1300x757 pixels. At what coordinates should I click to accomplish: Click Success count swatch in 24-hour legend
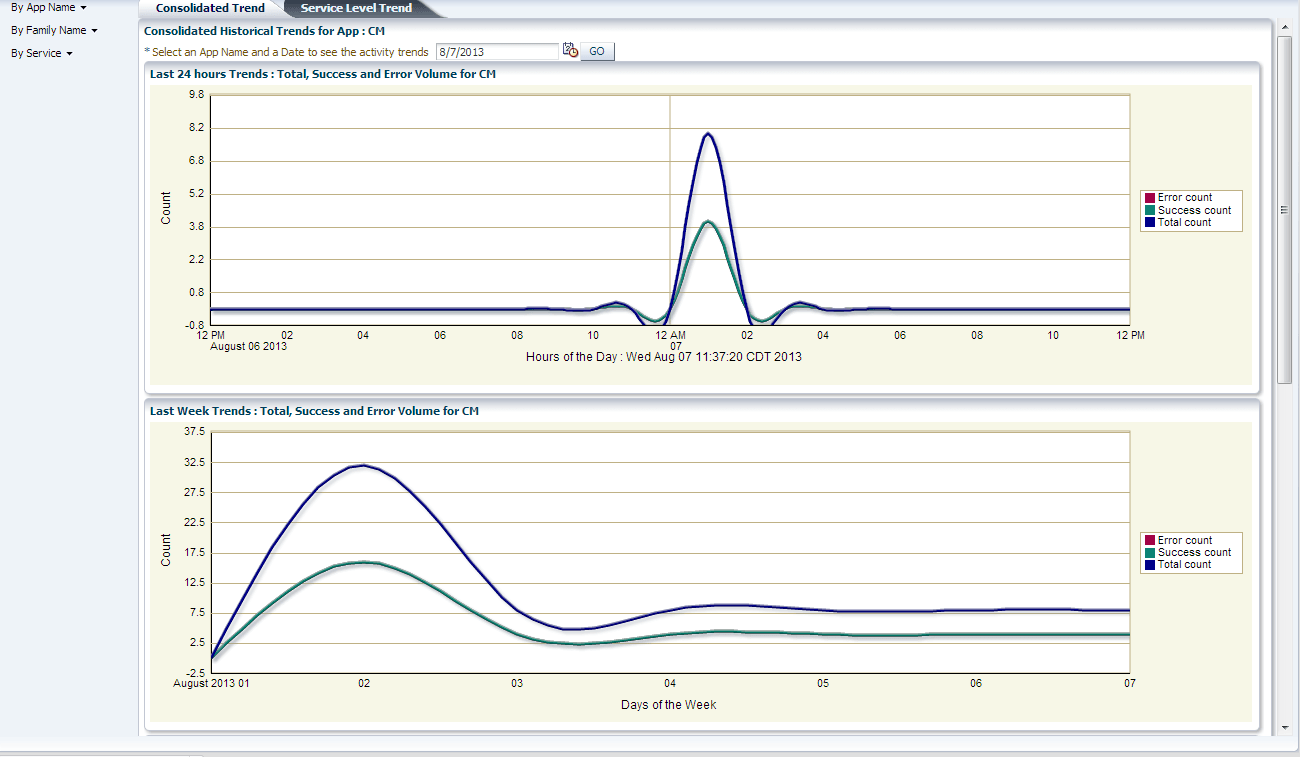pos(1150,210)
